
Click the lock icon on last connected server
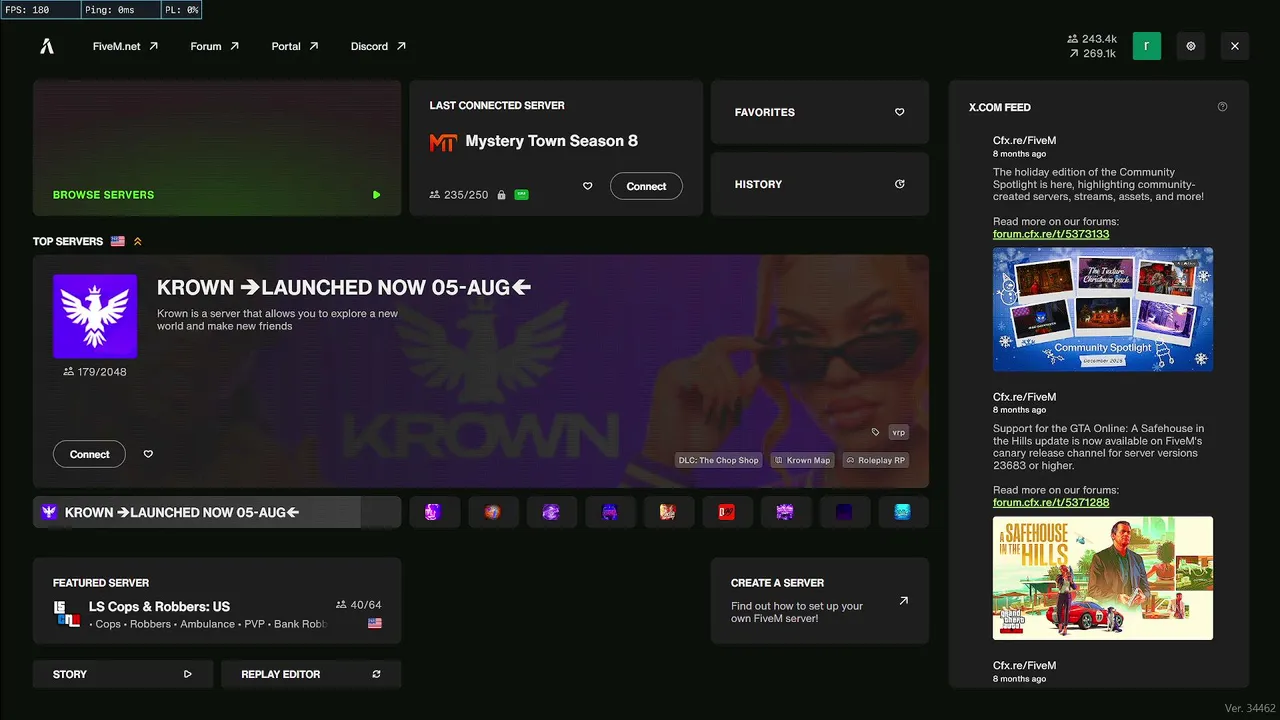coord(501,195)
